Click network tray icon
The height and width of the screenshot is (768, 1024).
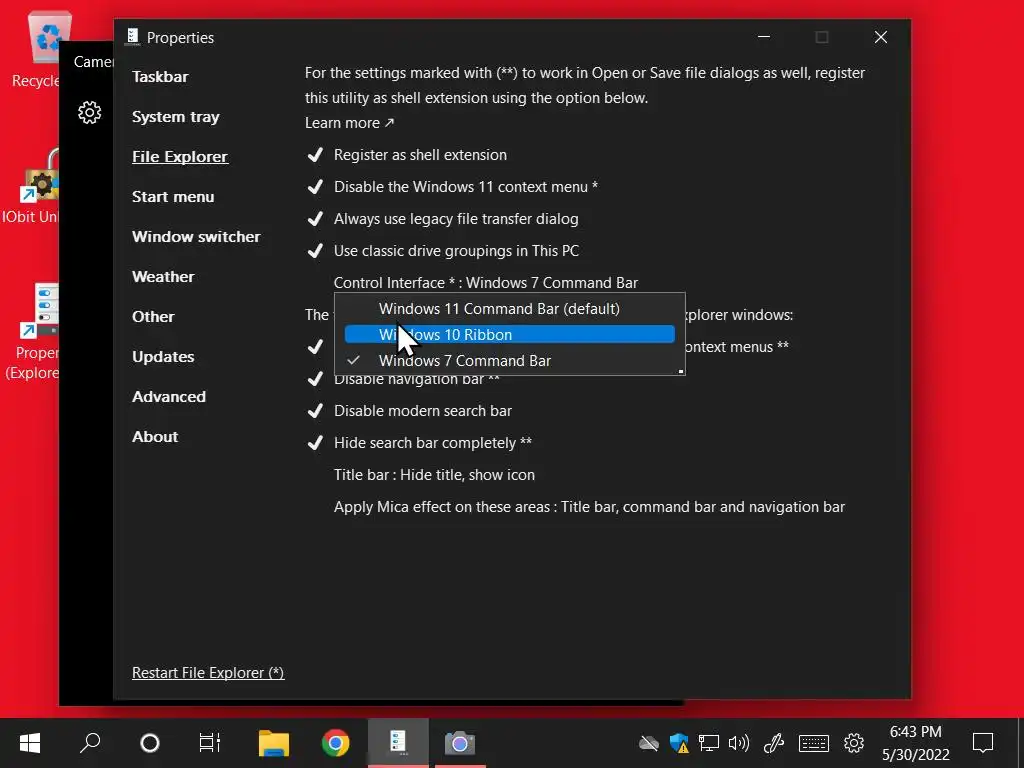pyautogui.click(x=709, y=743)
